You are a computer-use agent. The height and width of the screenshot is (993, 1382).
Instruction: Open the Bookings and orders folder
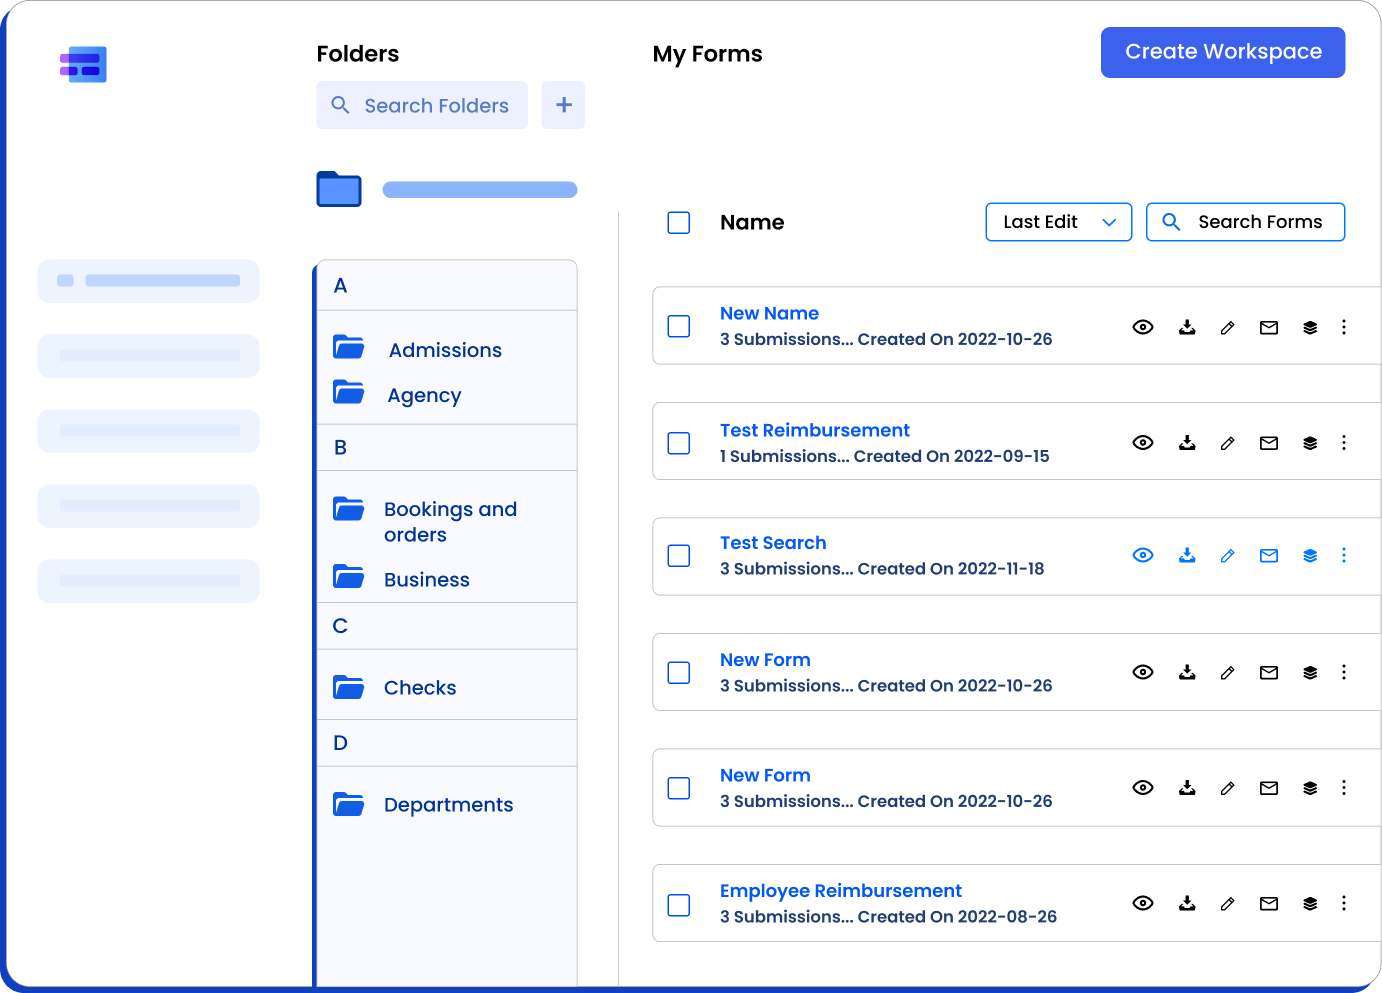point(450,522)
